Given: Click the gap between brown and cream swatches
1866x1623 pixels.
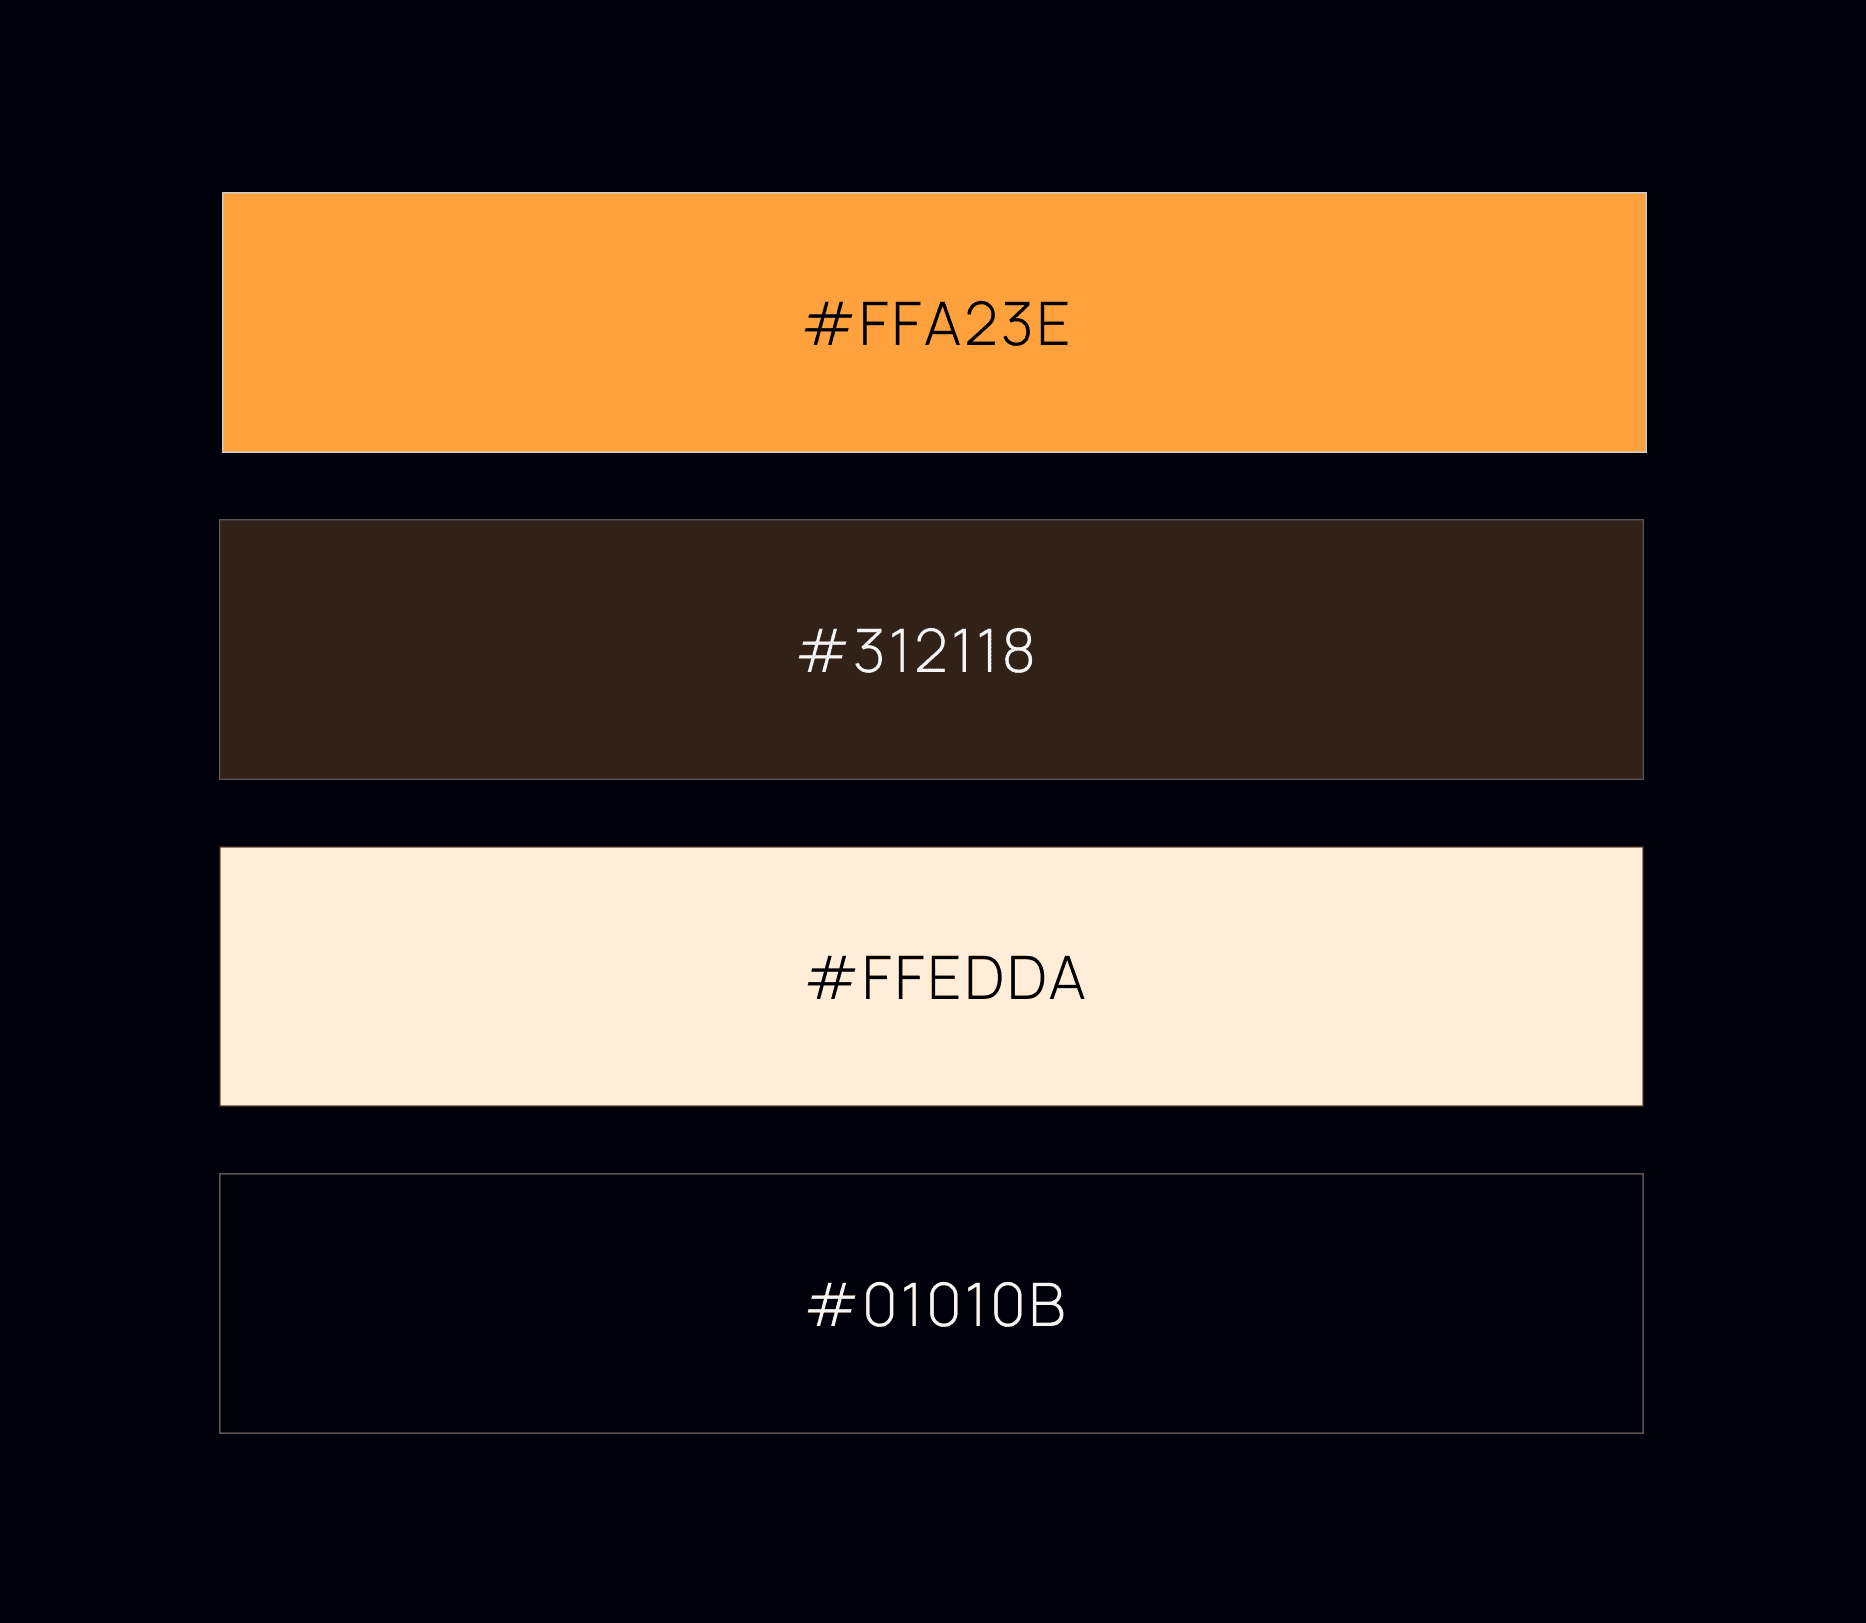Looking at the screenshot, I should point(933,813).
